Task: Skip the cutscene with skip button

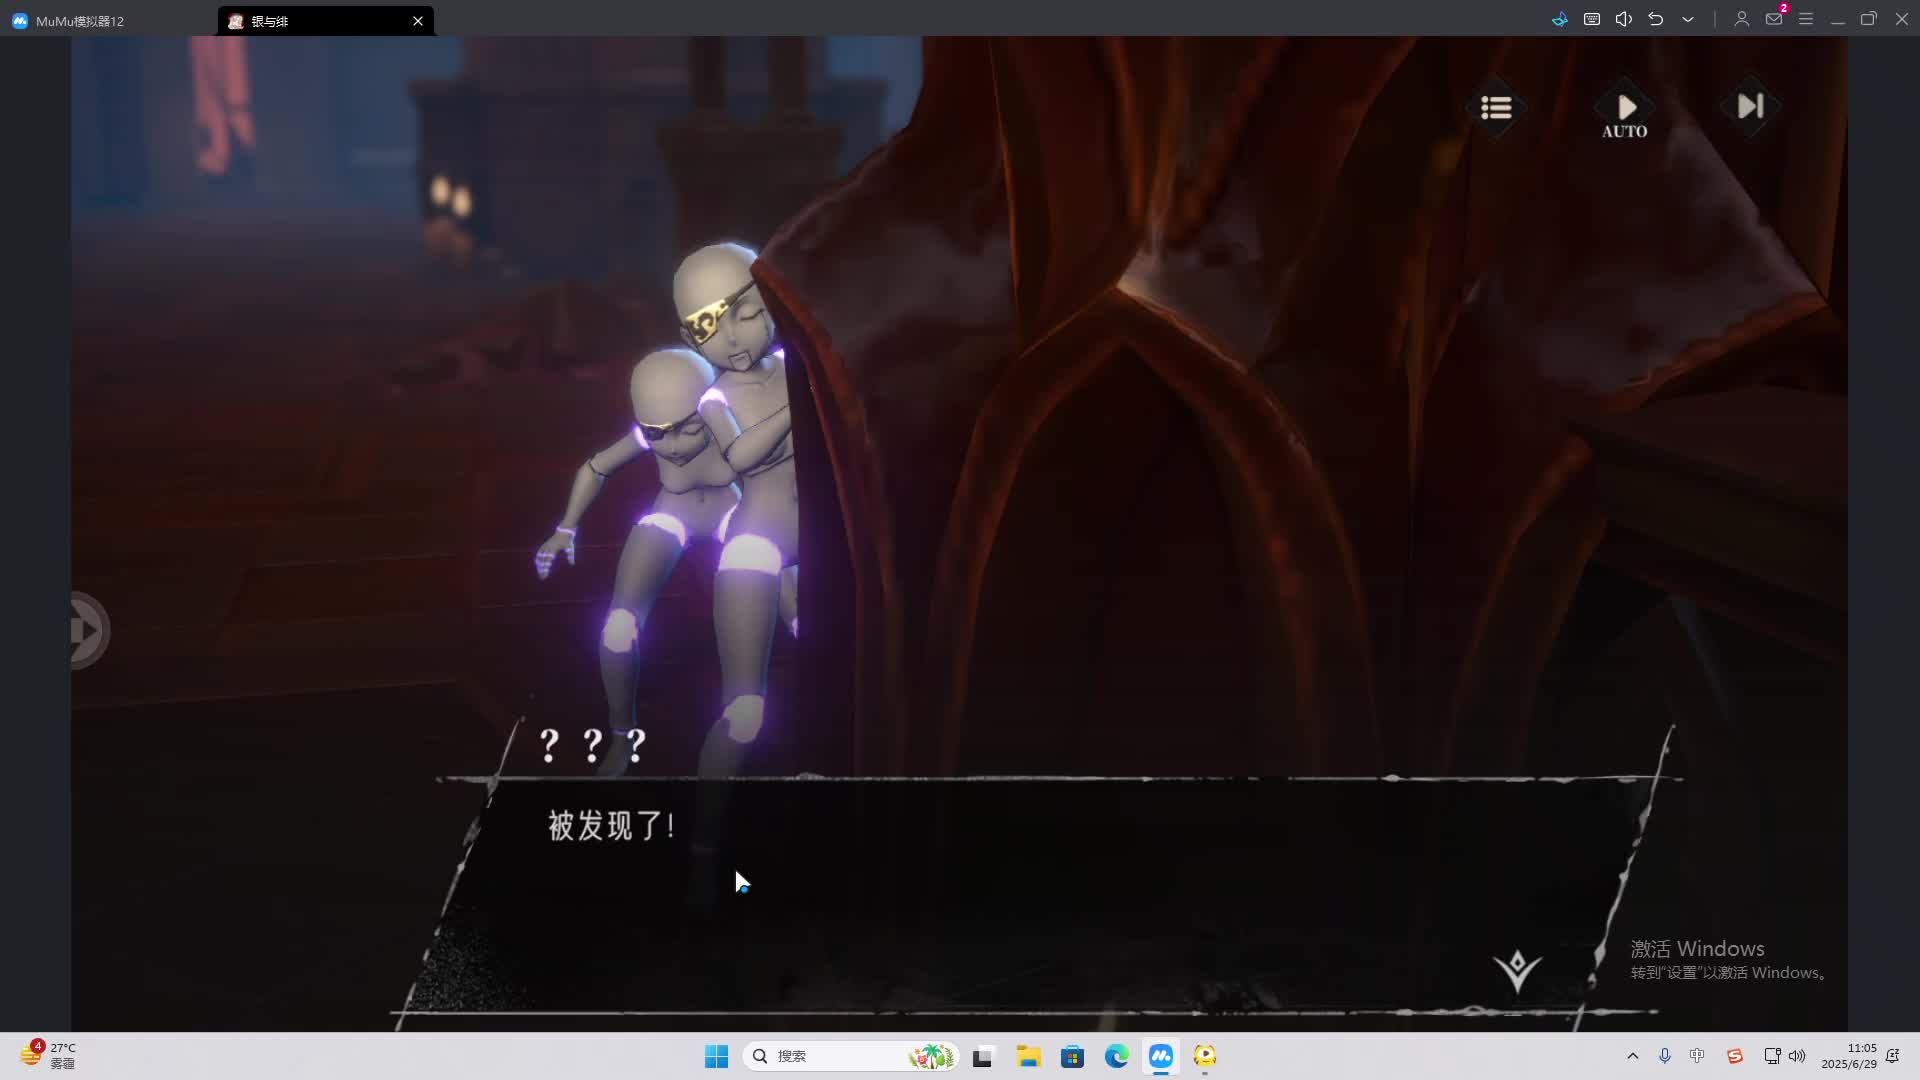Action: (x=1750, y=106)
